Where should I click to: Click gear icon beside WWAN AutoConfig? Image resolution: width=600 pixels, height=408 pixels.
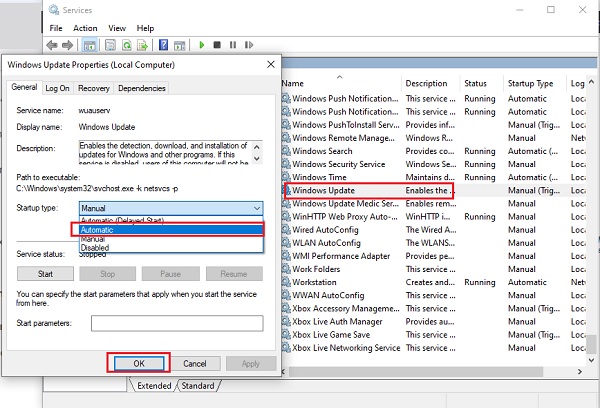coord(286,295)
